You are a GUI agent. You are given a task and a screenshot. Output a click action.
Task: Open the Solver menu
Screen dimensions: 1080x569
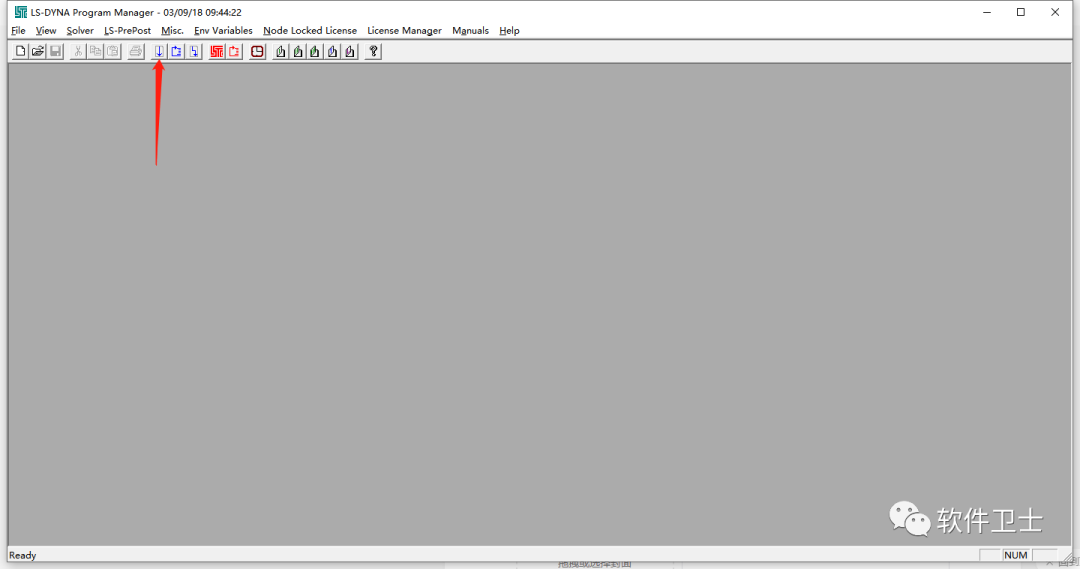pos(80,30)
